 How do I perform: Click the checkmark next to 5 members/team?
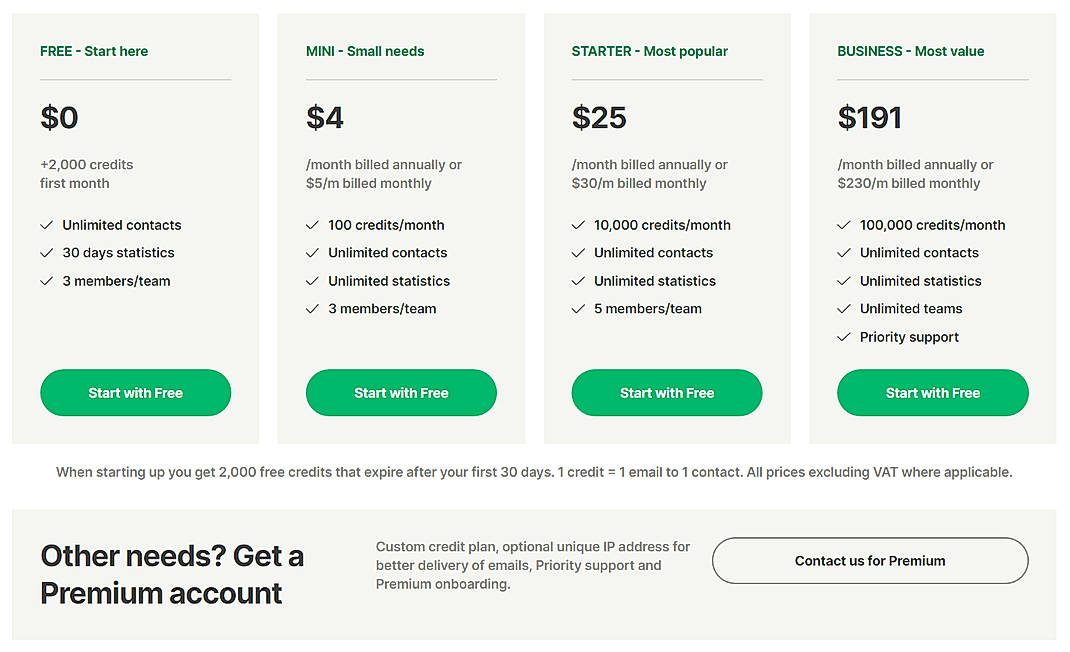point(578,309)
